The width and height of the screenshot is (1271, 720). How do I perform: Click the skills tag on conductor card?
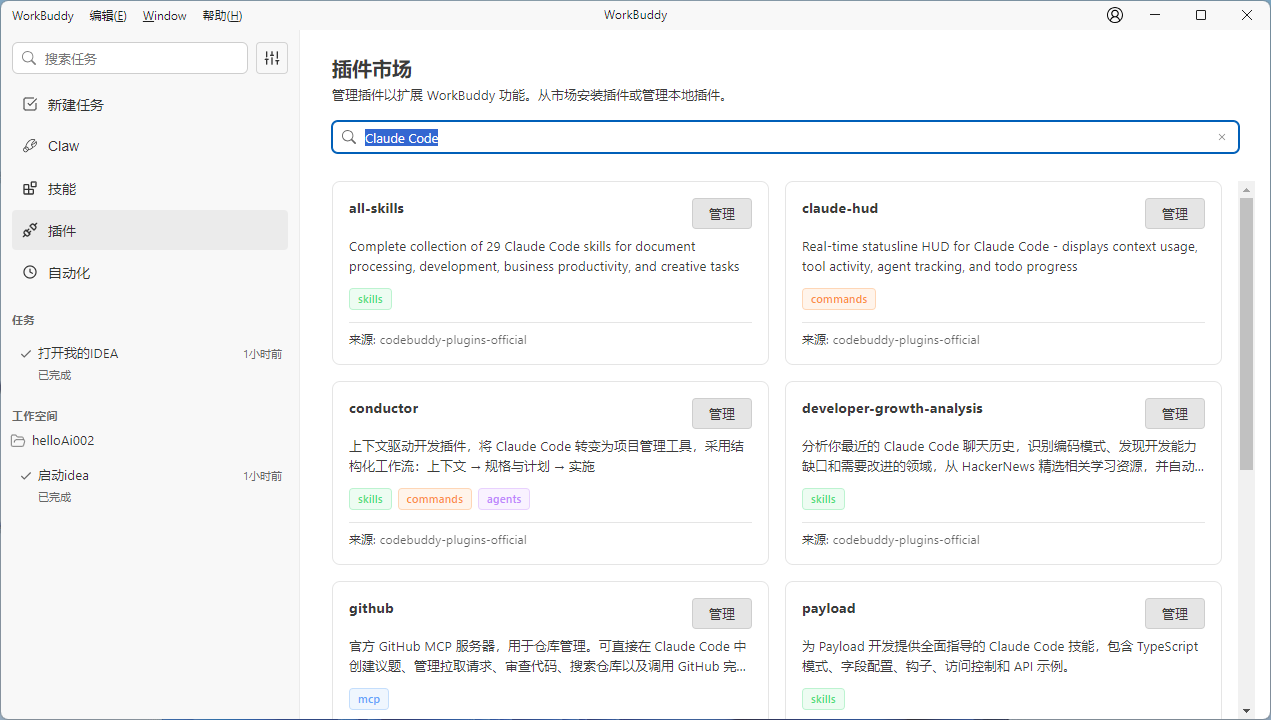(x=370, y=499)
